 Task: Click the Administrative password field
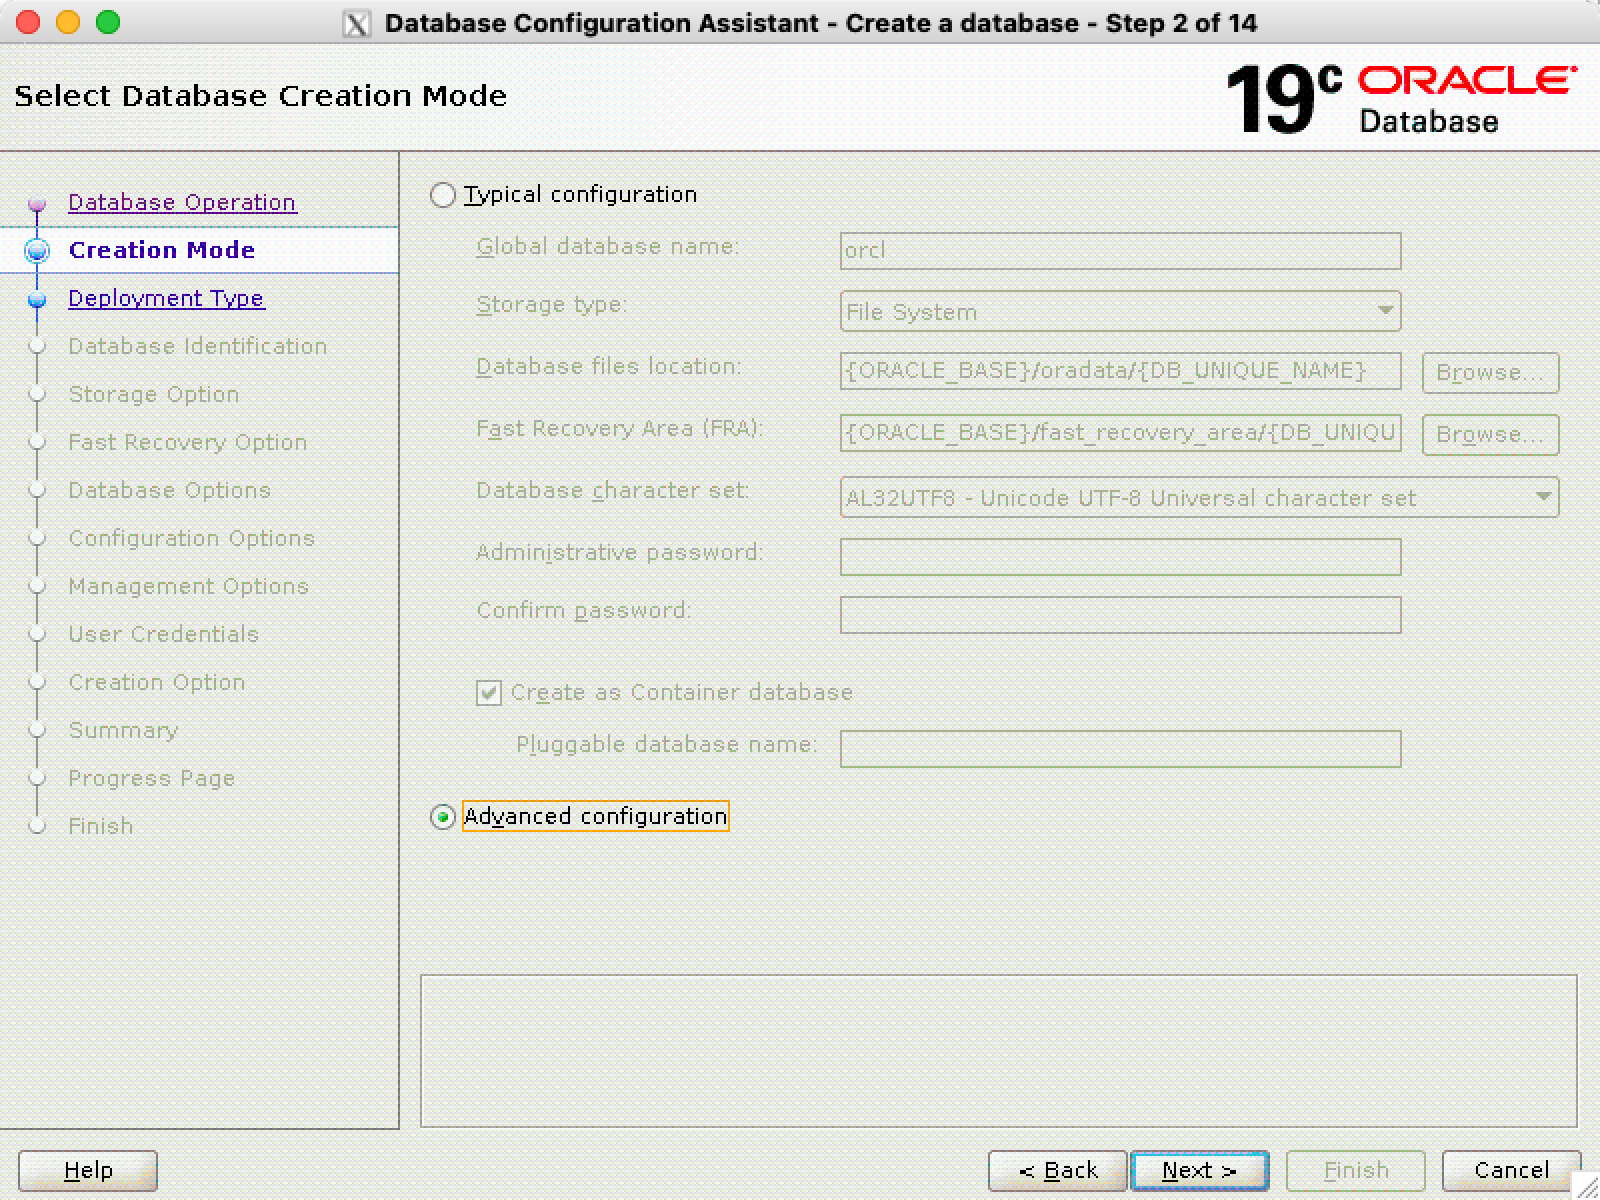1120,557
